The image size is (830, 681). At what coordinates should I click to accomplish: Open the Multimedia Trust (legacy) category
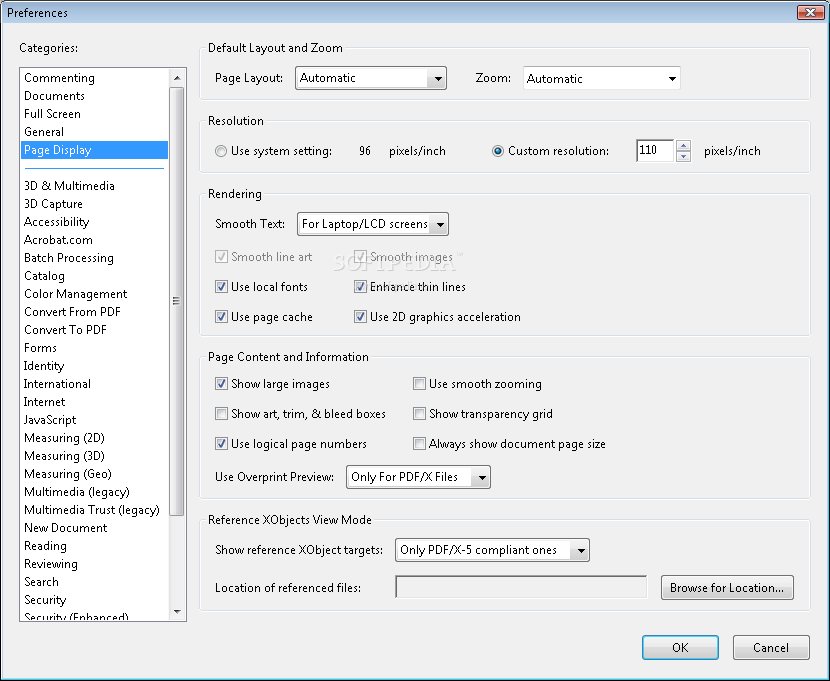pos(92,510)
